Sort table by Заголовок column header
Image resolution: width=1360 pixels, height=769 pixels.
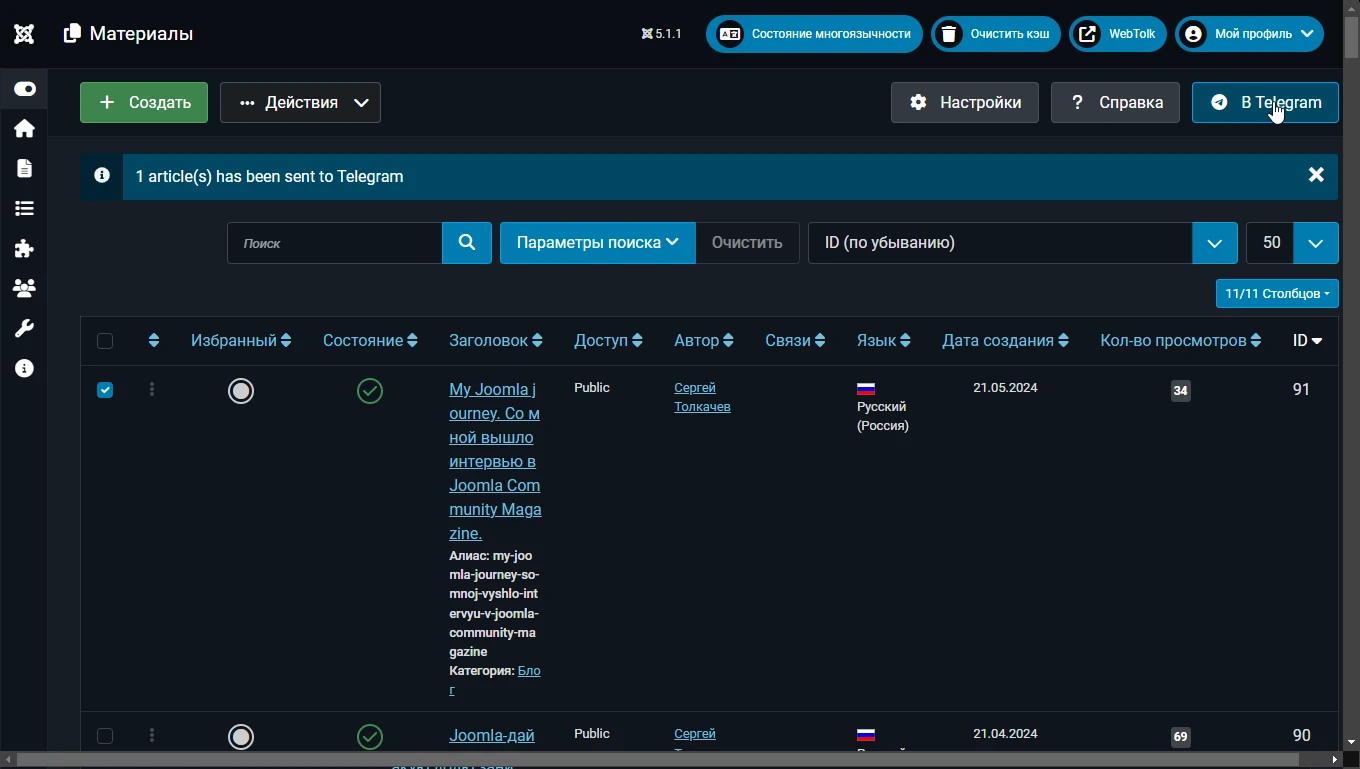[x=495, y=341]
